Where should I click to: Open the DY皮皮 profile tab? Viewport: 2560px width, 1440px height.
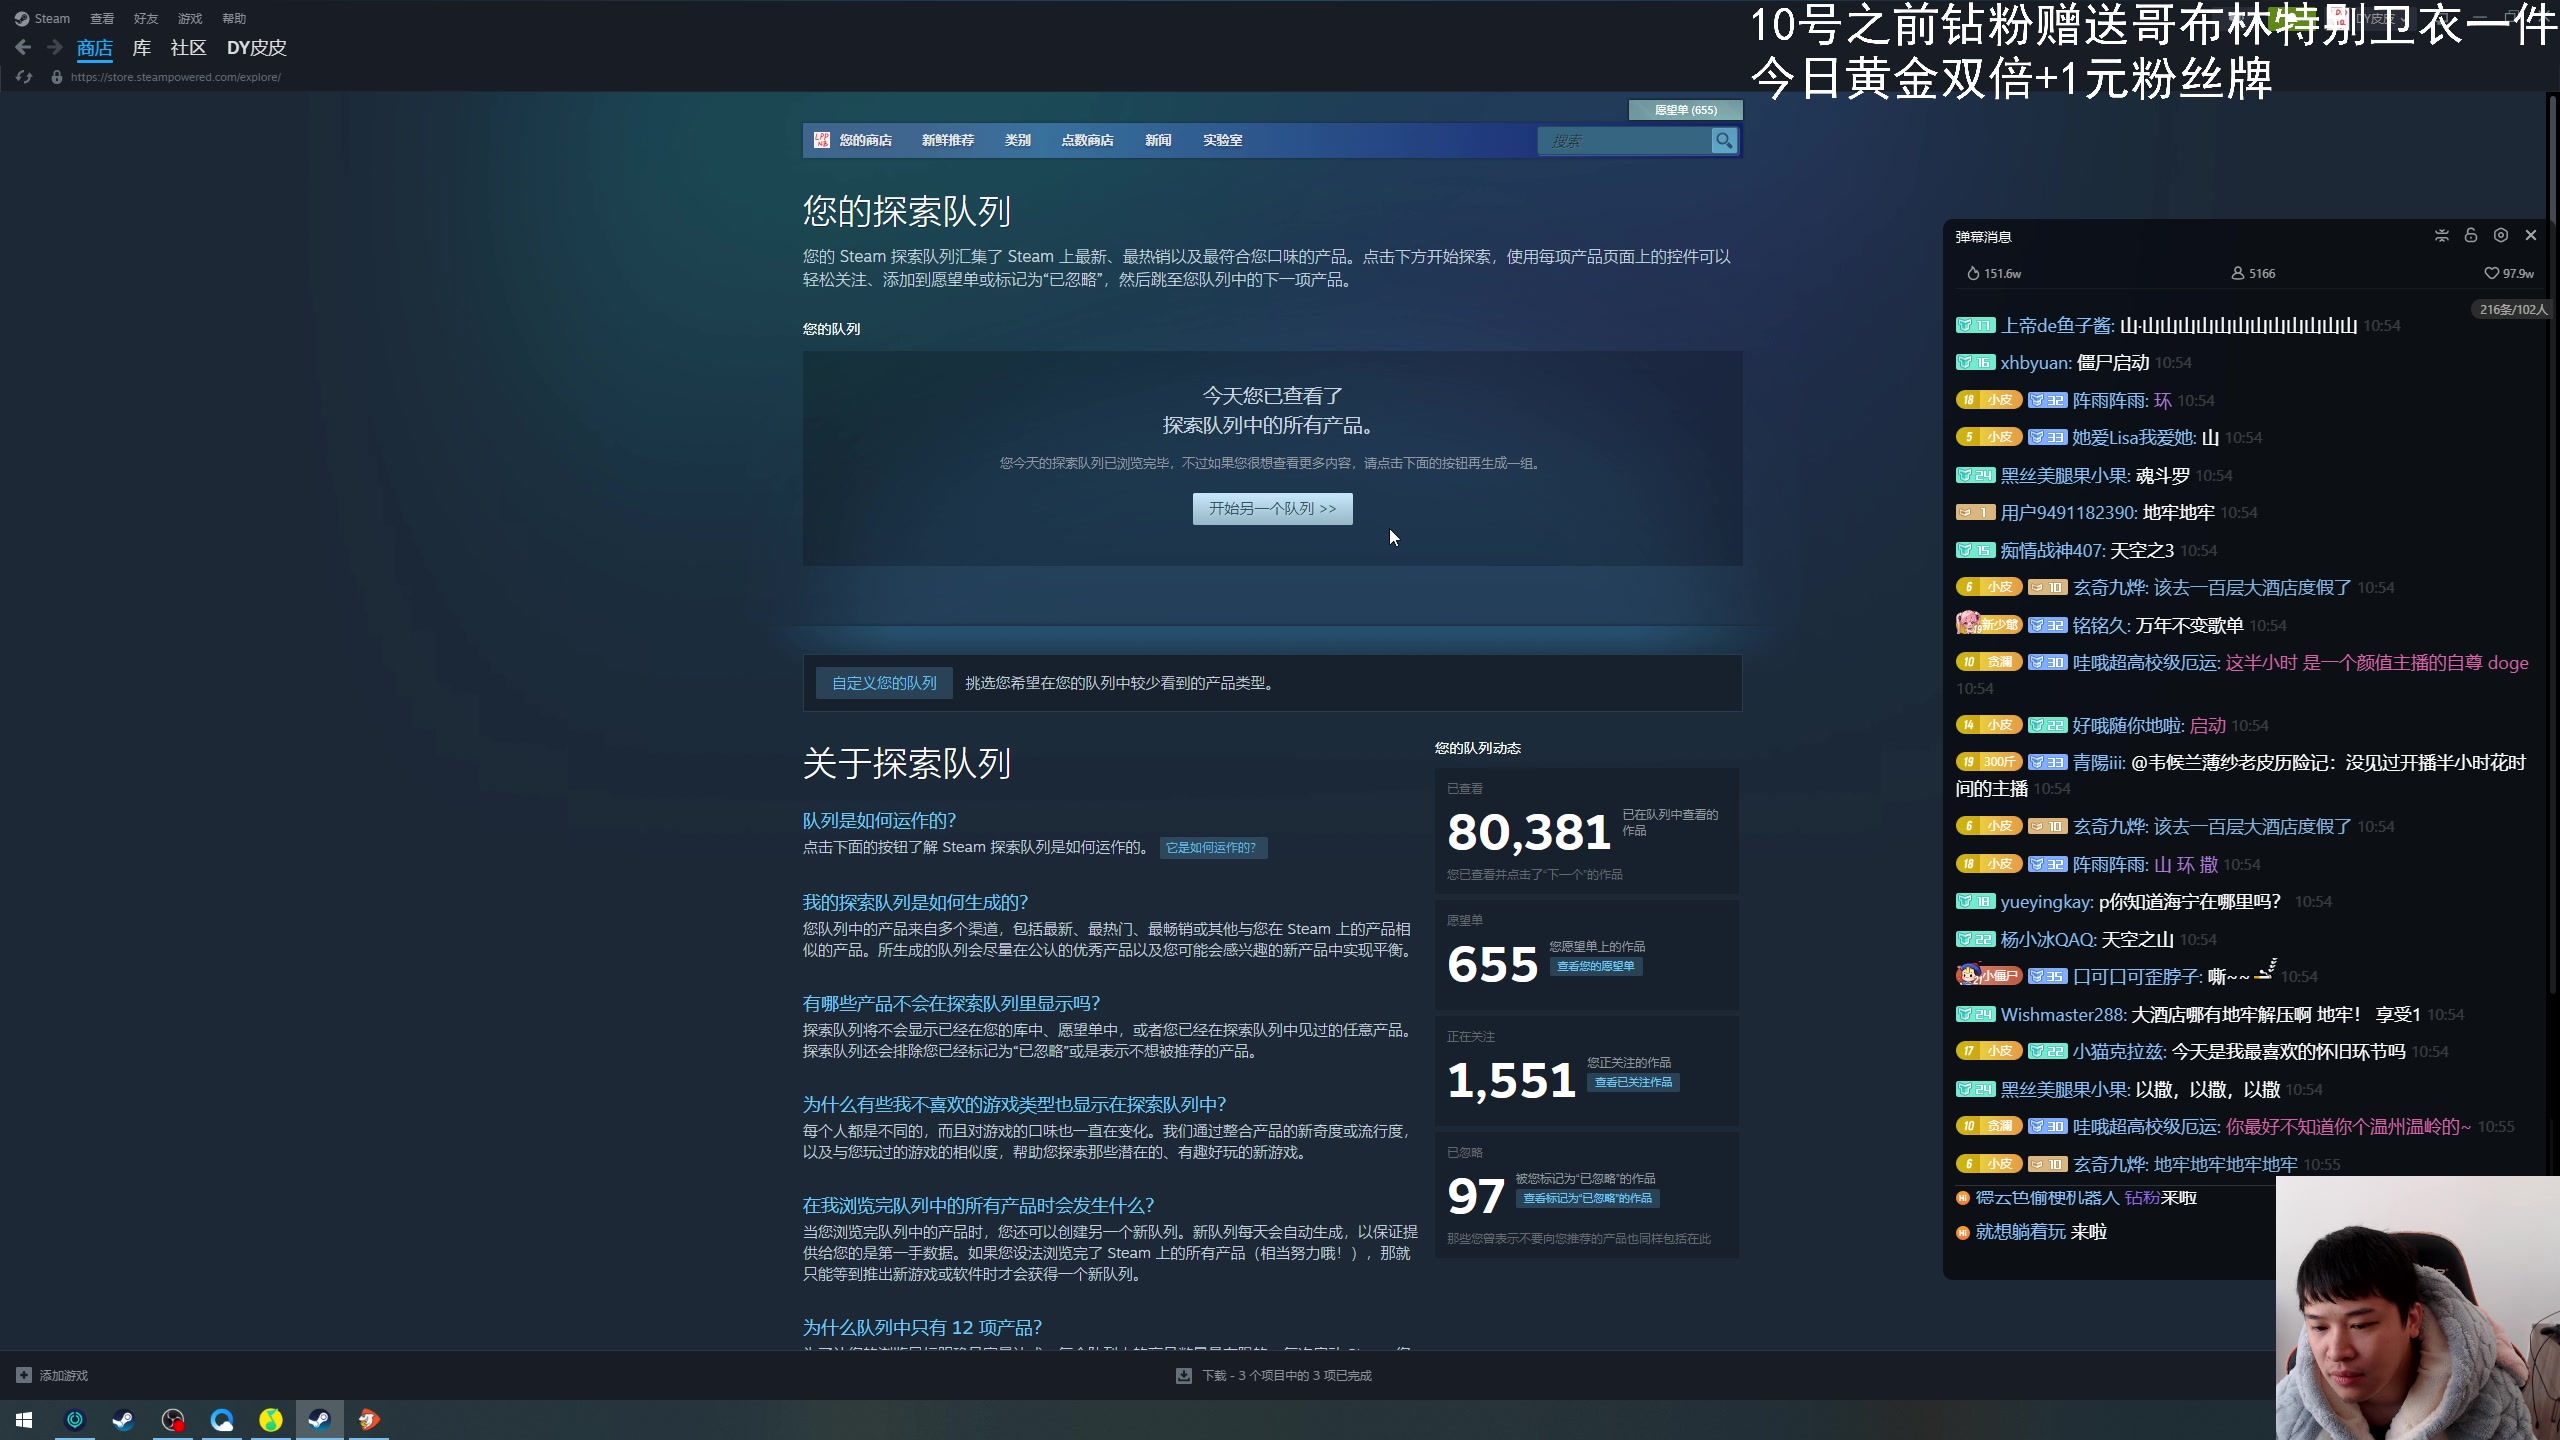256,47
